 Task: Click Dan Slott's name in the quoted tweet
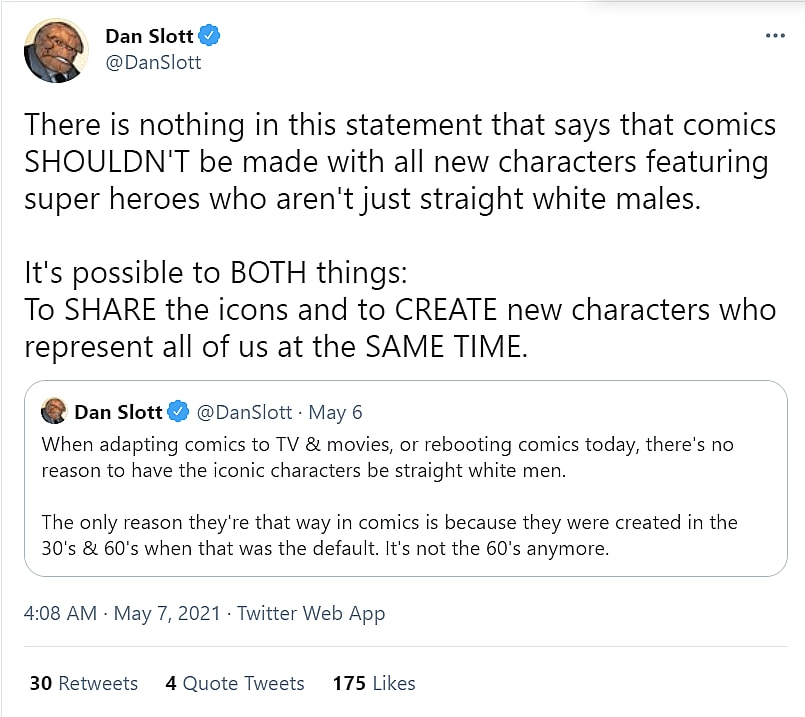coord(117,412)
